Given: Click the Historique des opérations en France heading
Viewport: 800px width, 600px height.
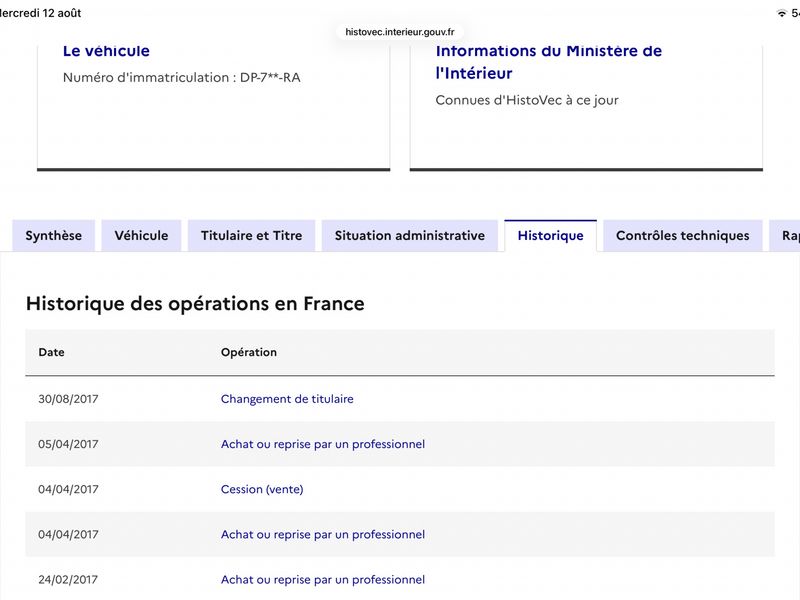Looking at the screenshot, I should tap(195, 304).
